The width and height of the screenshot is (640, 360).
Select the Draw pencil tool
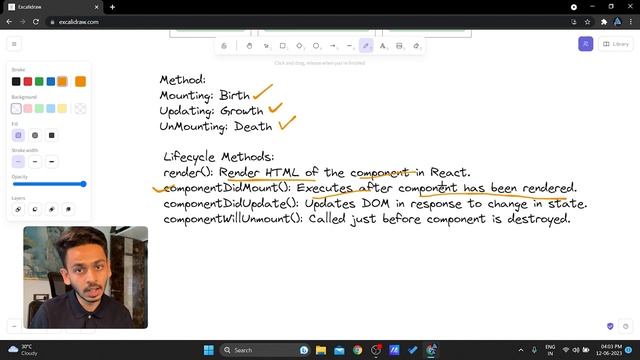[366, 46]
